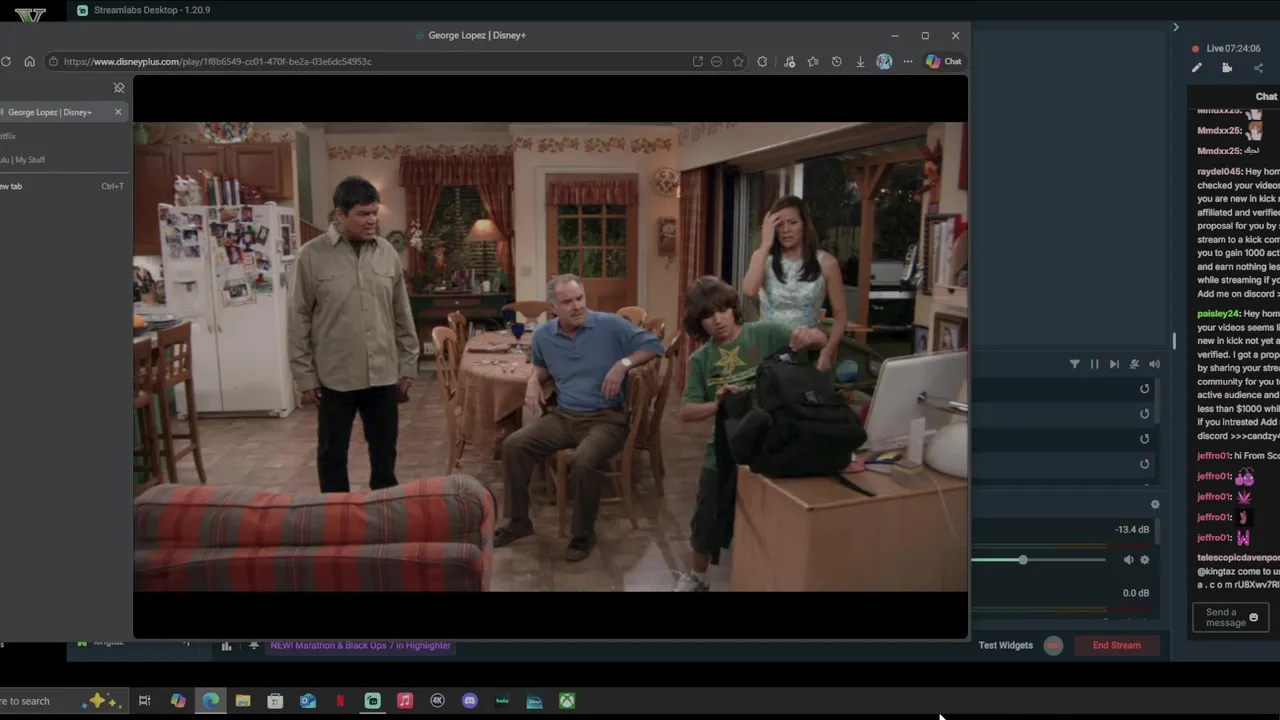Image resolution: width=1280 pixels, height=720 pixels.
Task: Open Streamlabs Desktop from the taskbar
Action: click(x=373, y=701)
